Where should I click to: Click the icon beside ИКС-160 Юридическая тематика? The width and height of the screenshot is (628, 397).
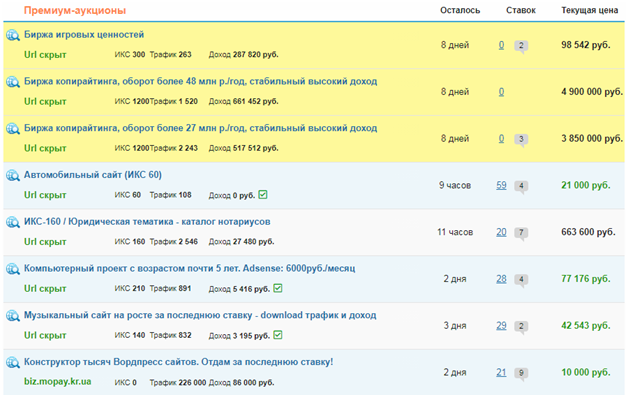[x=13, y=222]
